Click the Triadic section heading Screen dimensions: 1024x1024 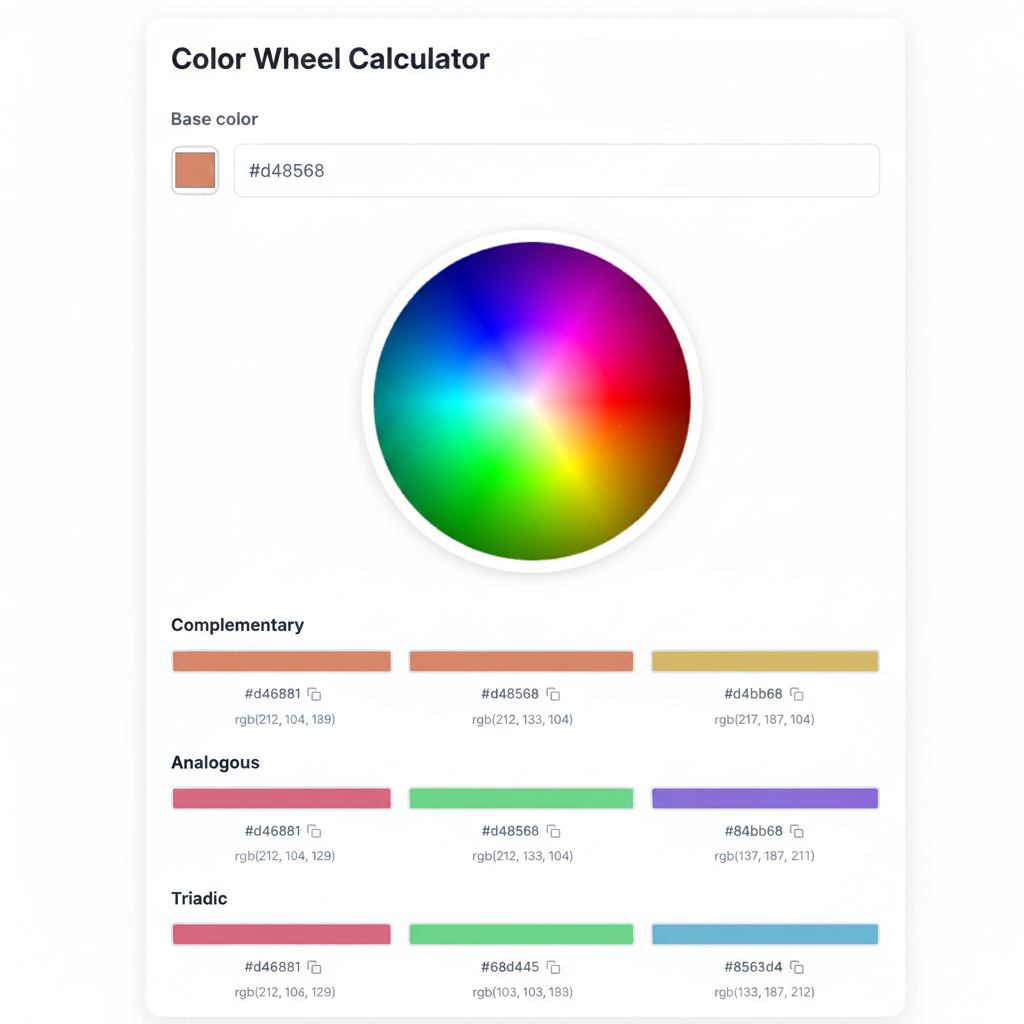pos(199,899)
